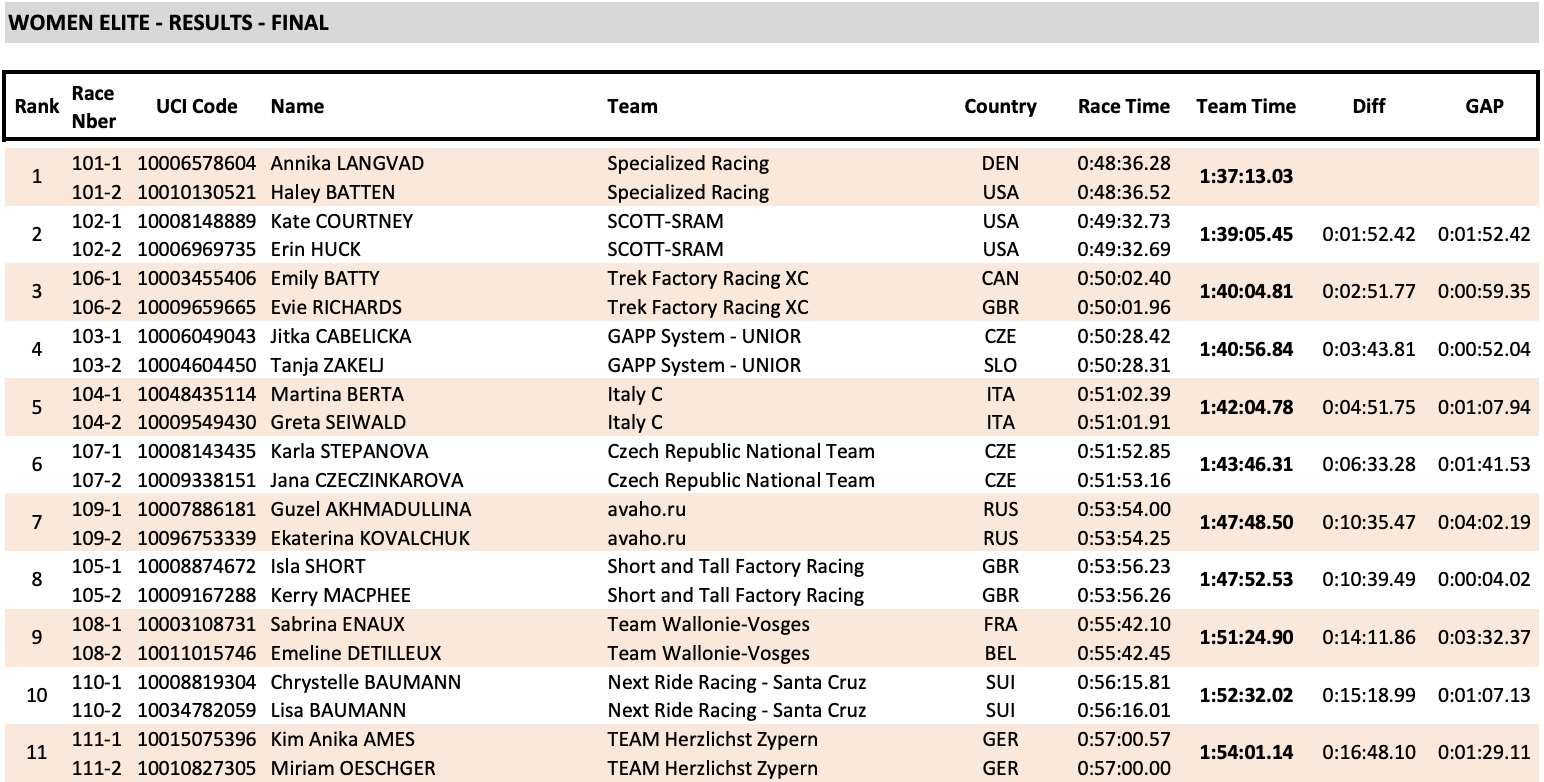Select the name 'Emily BATTY'
This screenshot has width=1544, height=782.
(325, 278)
